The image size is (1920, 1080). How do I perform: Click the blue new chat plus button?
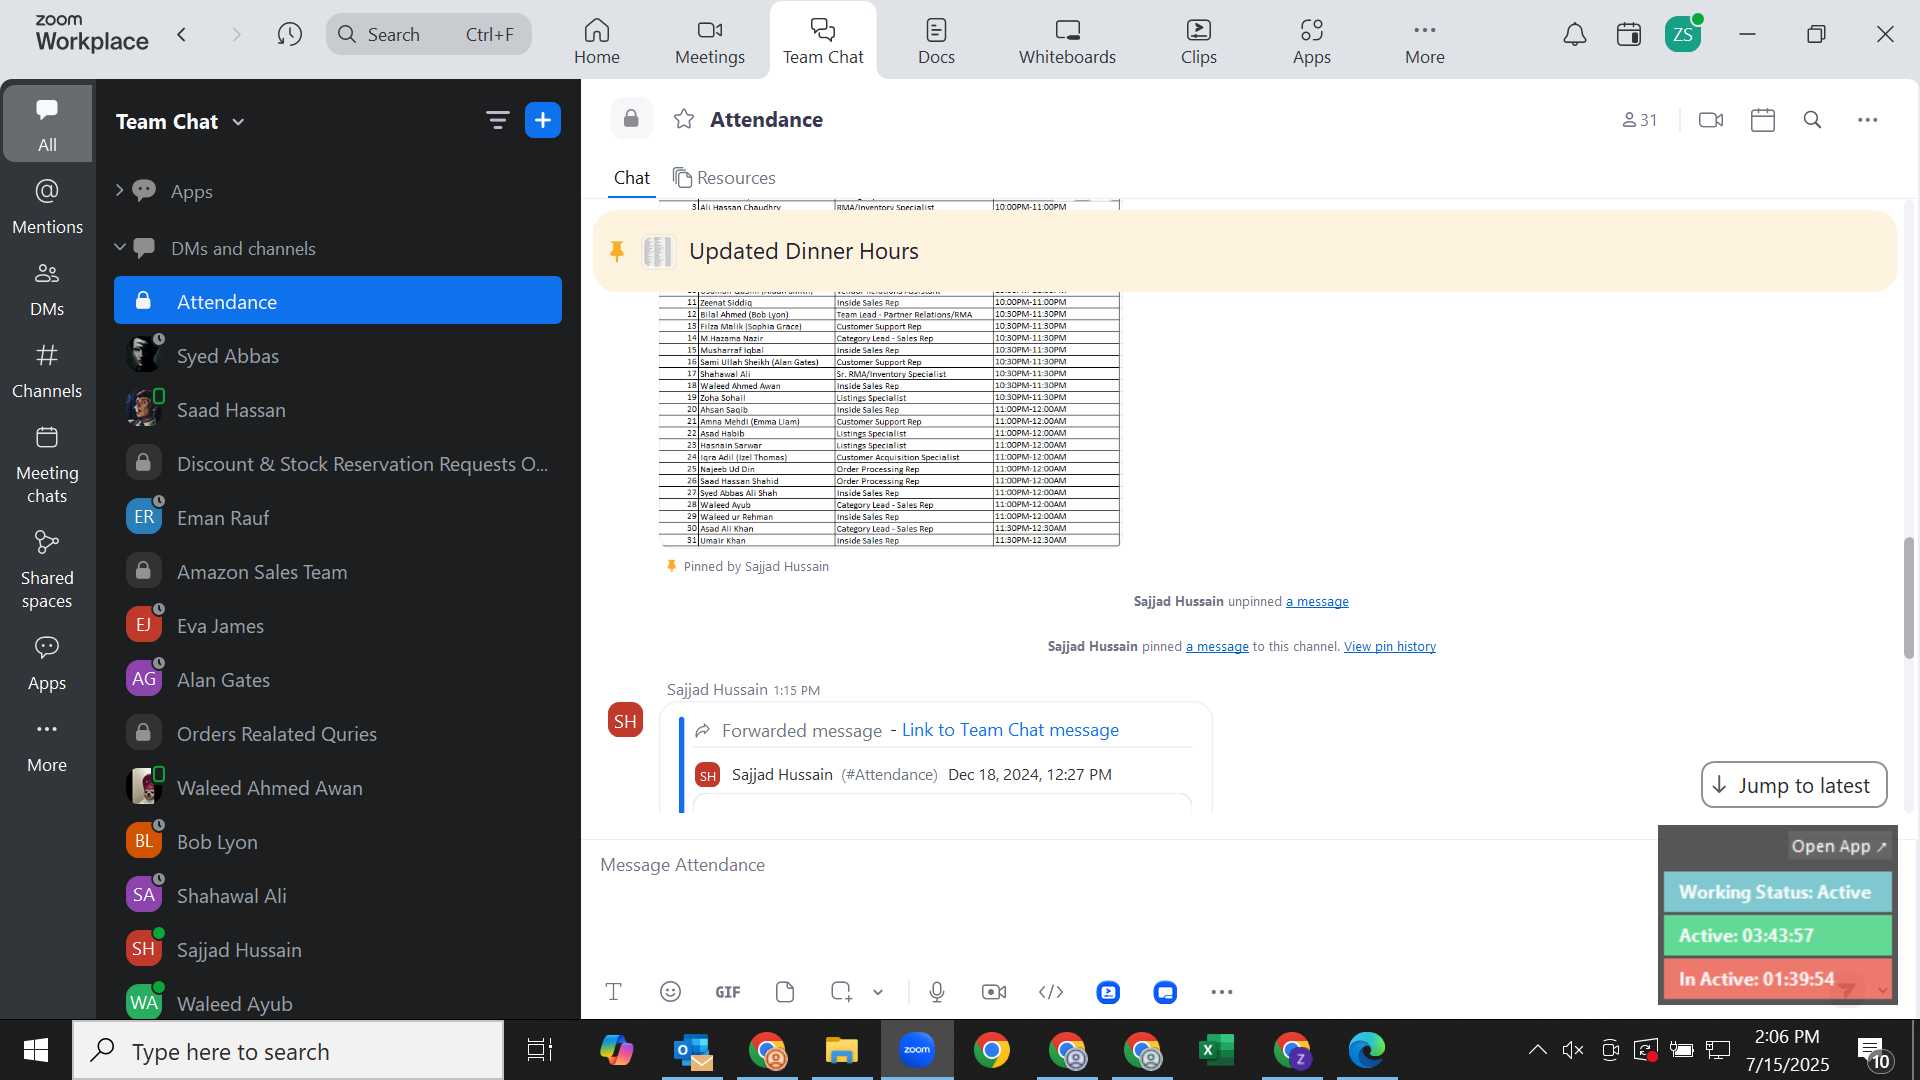click(543, 121)
